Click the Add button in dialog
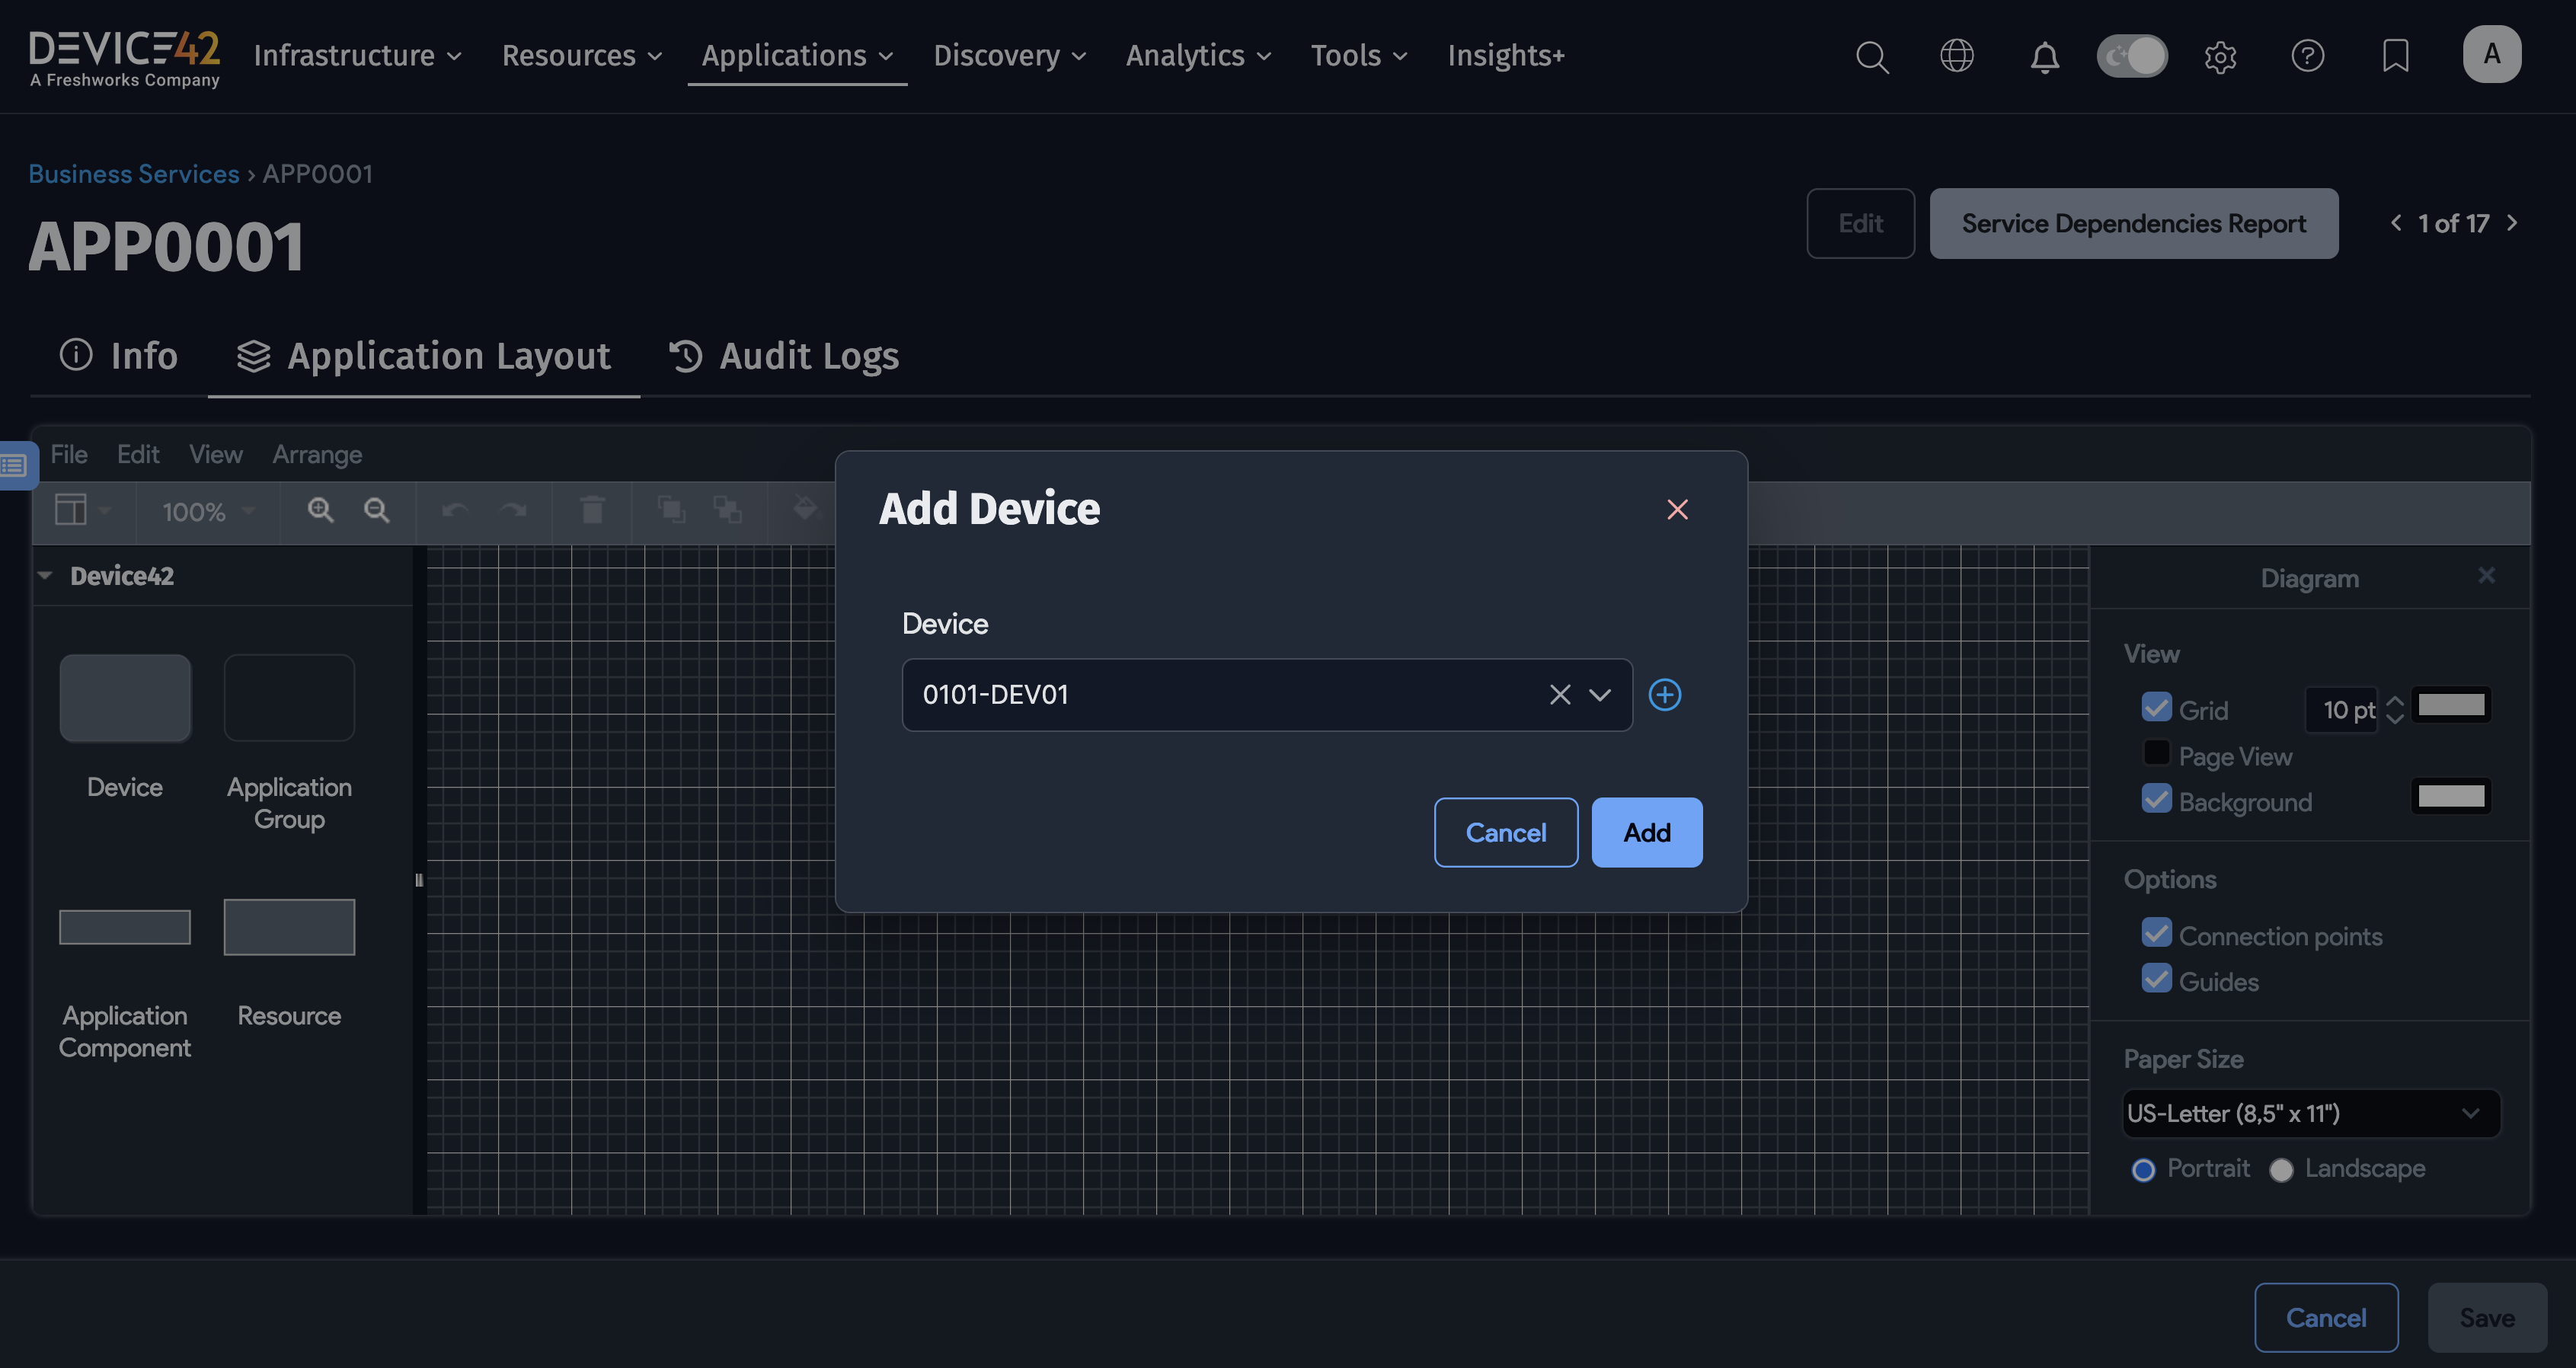 1646,832
